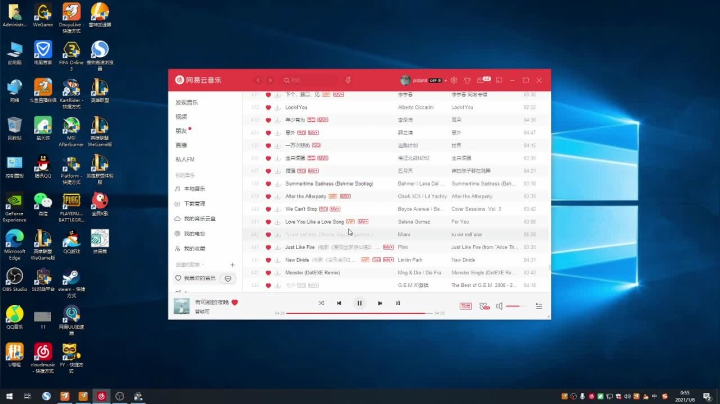Click NetEase Cloud Music taskbar icon
Image resolution: width=720 pixels, height=404 pixels.
[x=101, y=396]
